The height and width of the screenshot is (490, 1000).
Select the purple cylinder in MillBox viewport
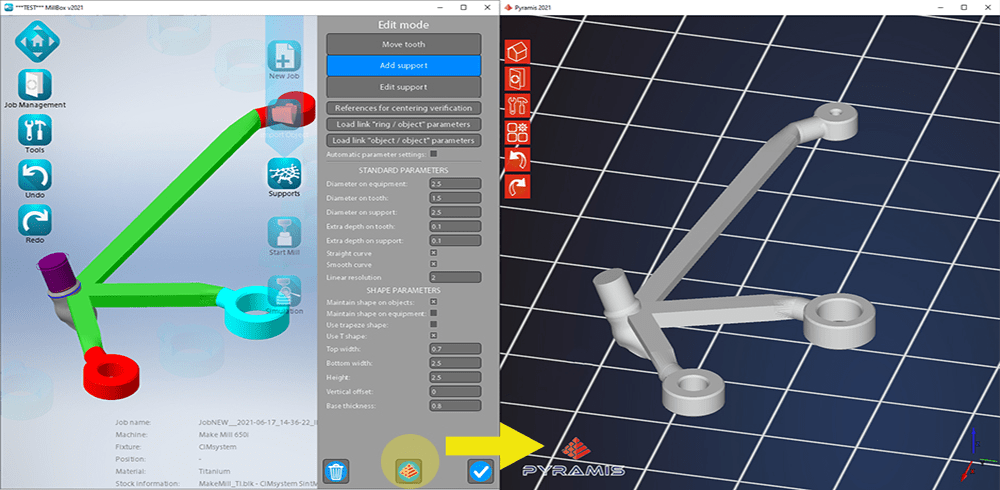click(x=56, y=271)
